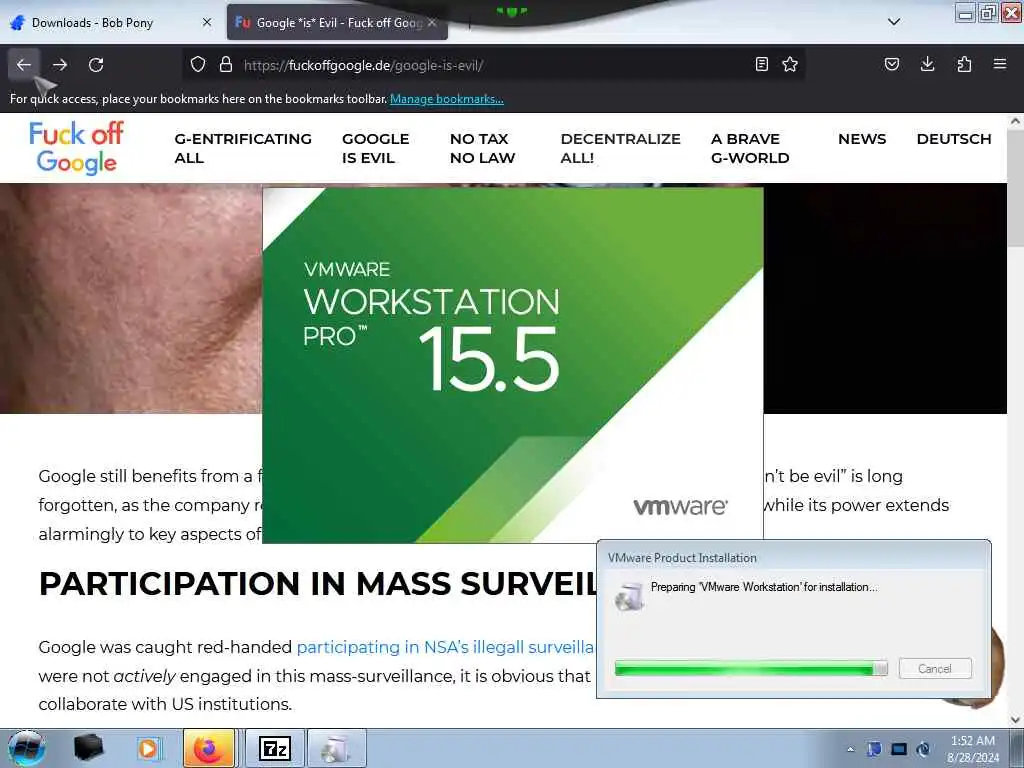Follow the participating in NSA's surveillance link

(445, 647)
